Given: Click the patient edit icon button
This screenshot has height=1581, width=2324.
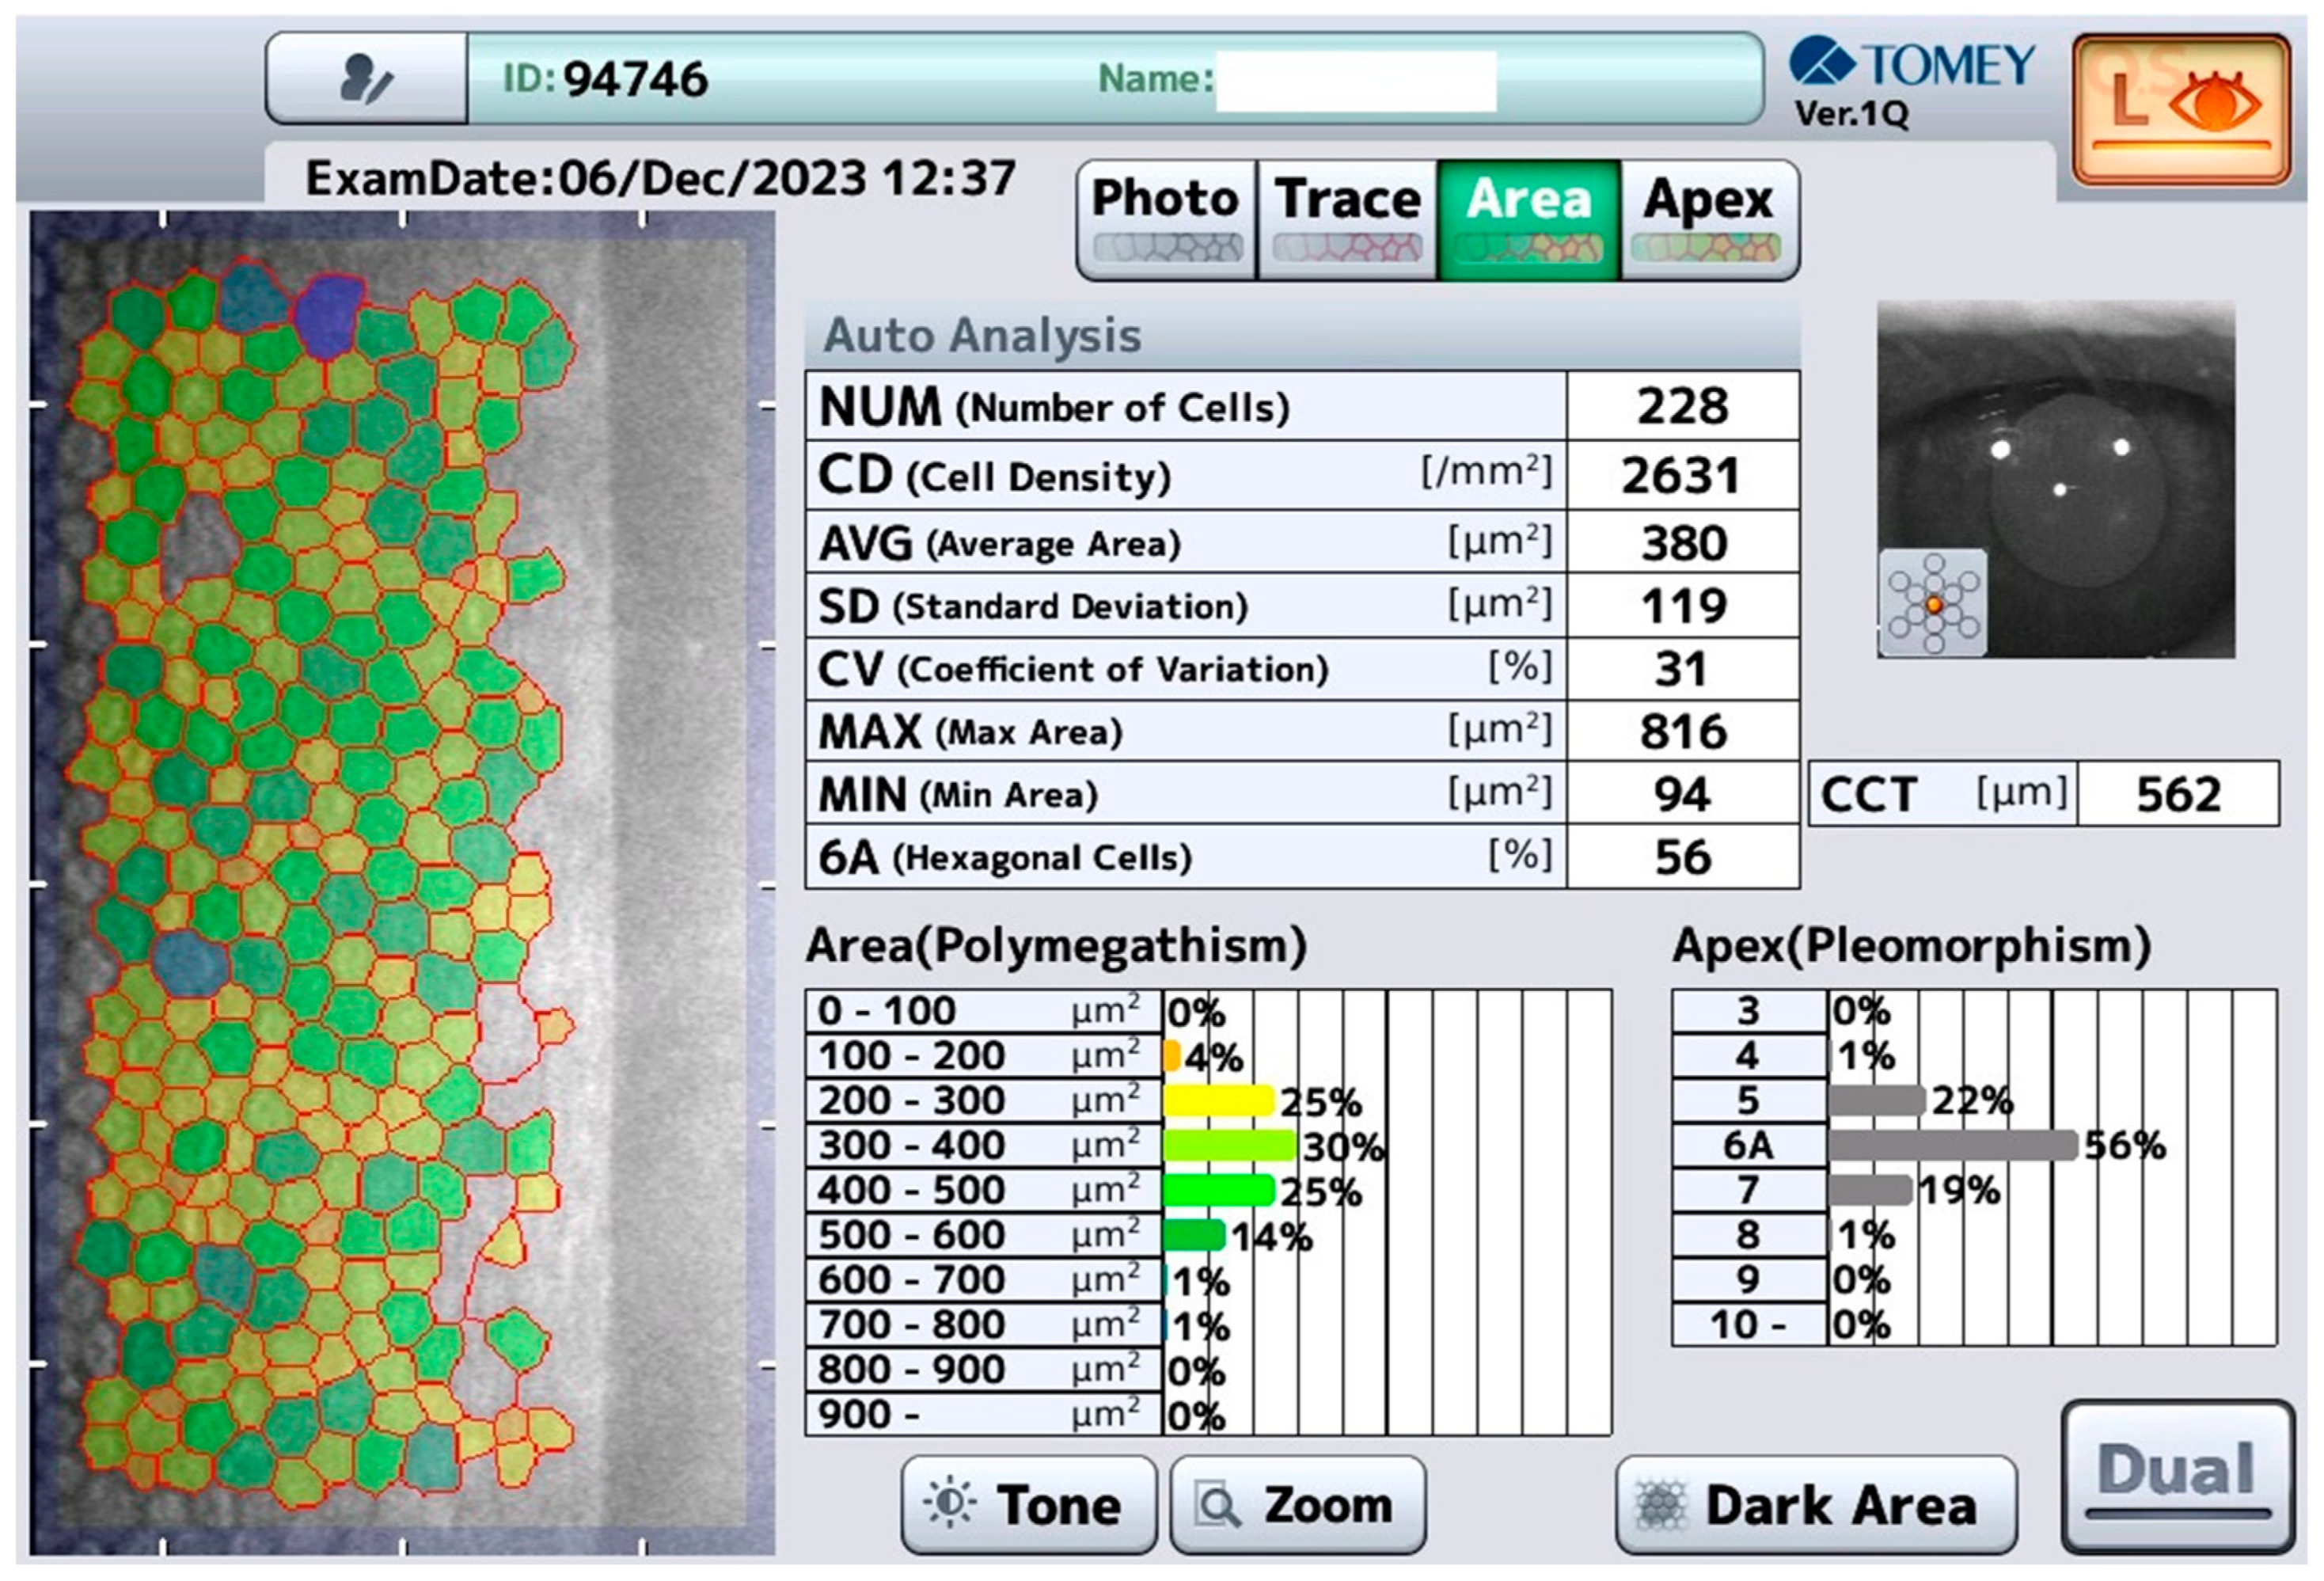Looking at the screenshot, I should [x=366, y=79].
